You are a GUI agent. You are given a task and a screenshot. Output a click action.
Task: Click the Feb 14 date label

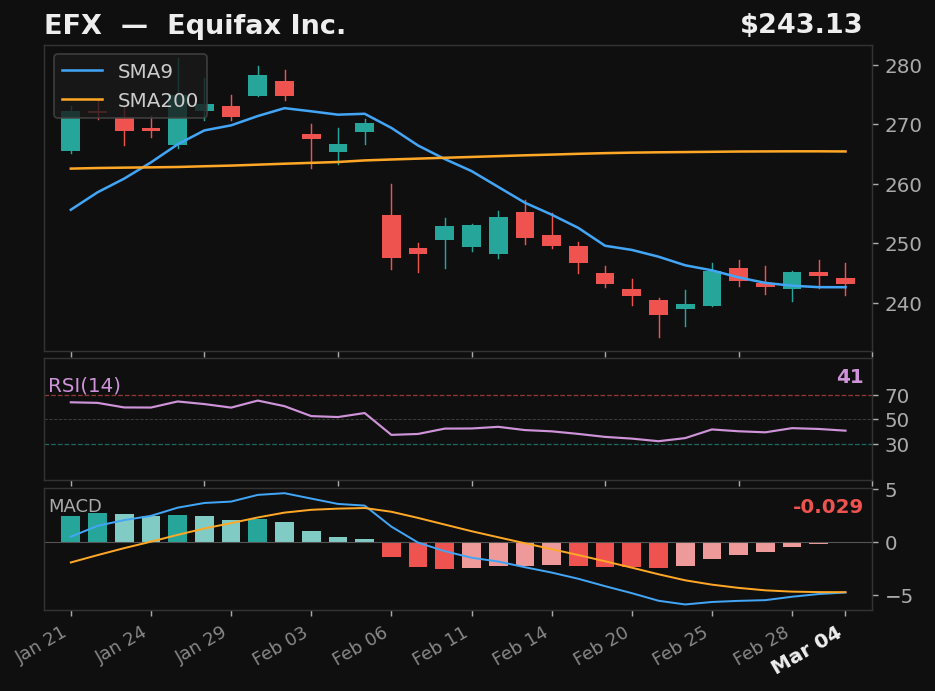(519, 645)
